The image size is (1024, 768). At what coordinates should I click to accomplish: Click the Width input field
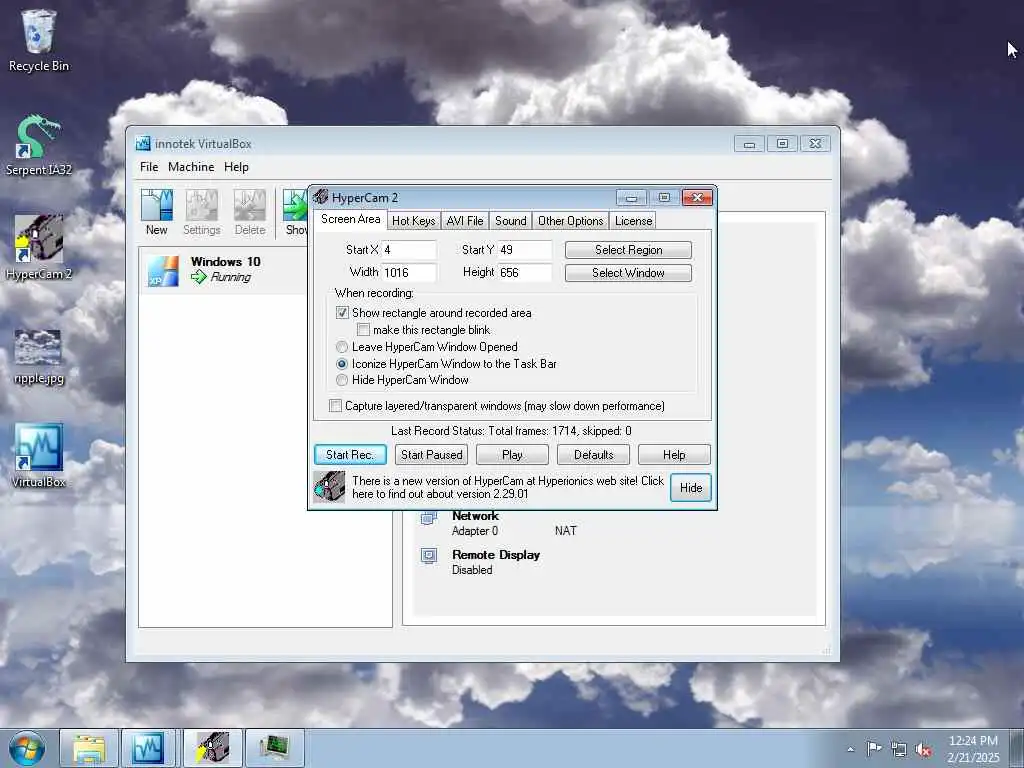pyautogui.click(x=409, y=272)
